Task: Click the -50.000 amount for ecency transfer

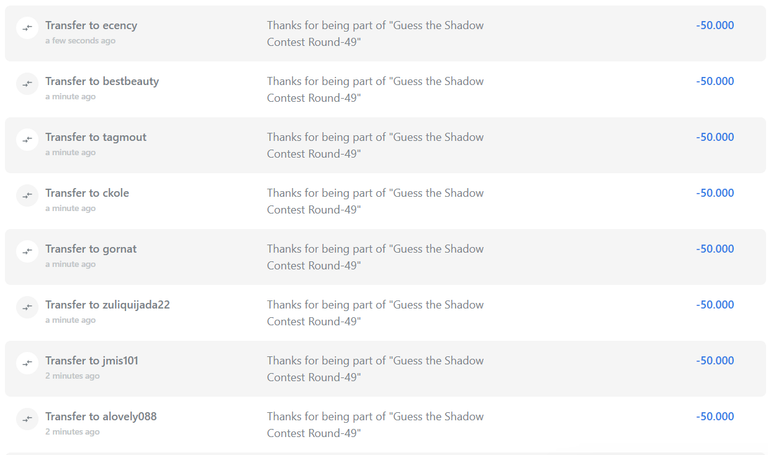Action: 715,25
